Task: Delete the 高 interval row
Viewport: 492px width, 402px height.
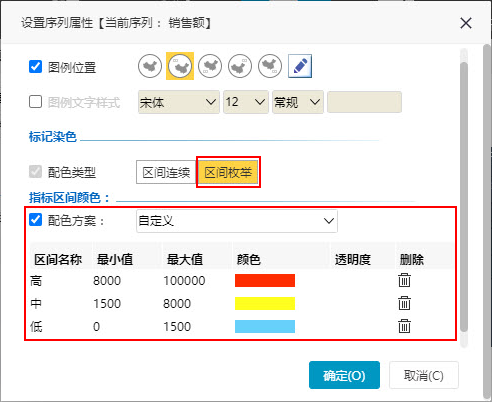Action: coord(404,280)
